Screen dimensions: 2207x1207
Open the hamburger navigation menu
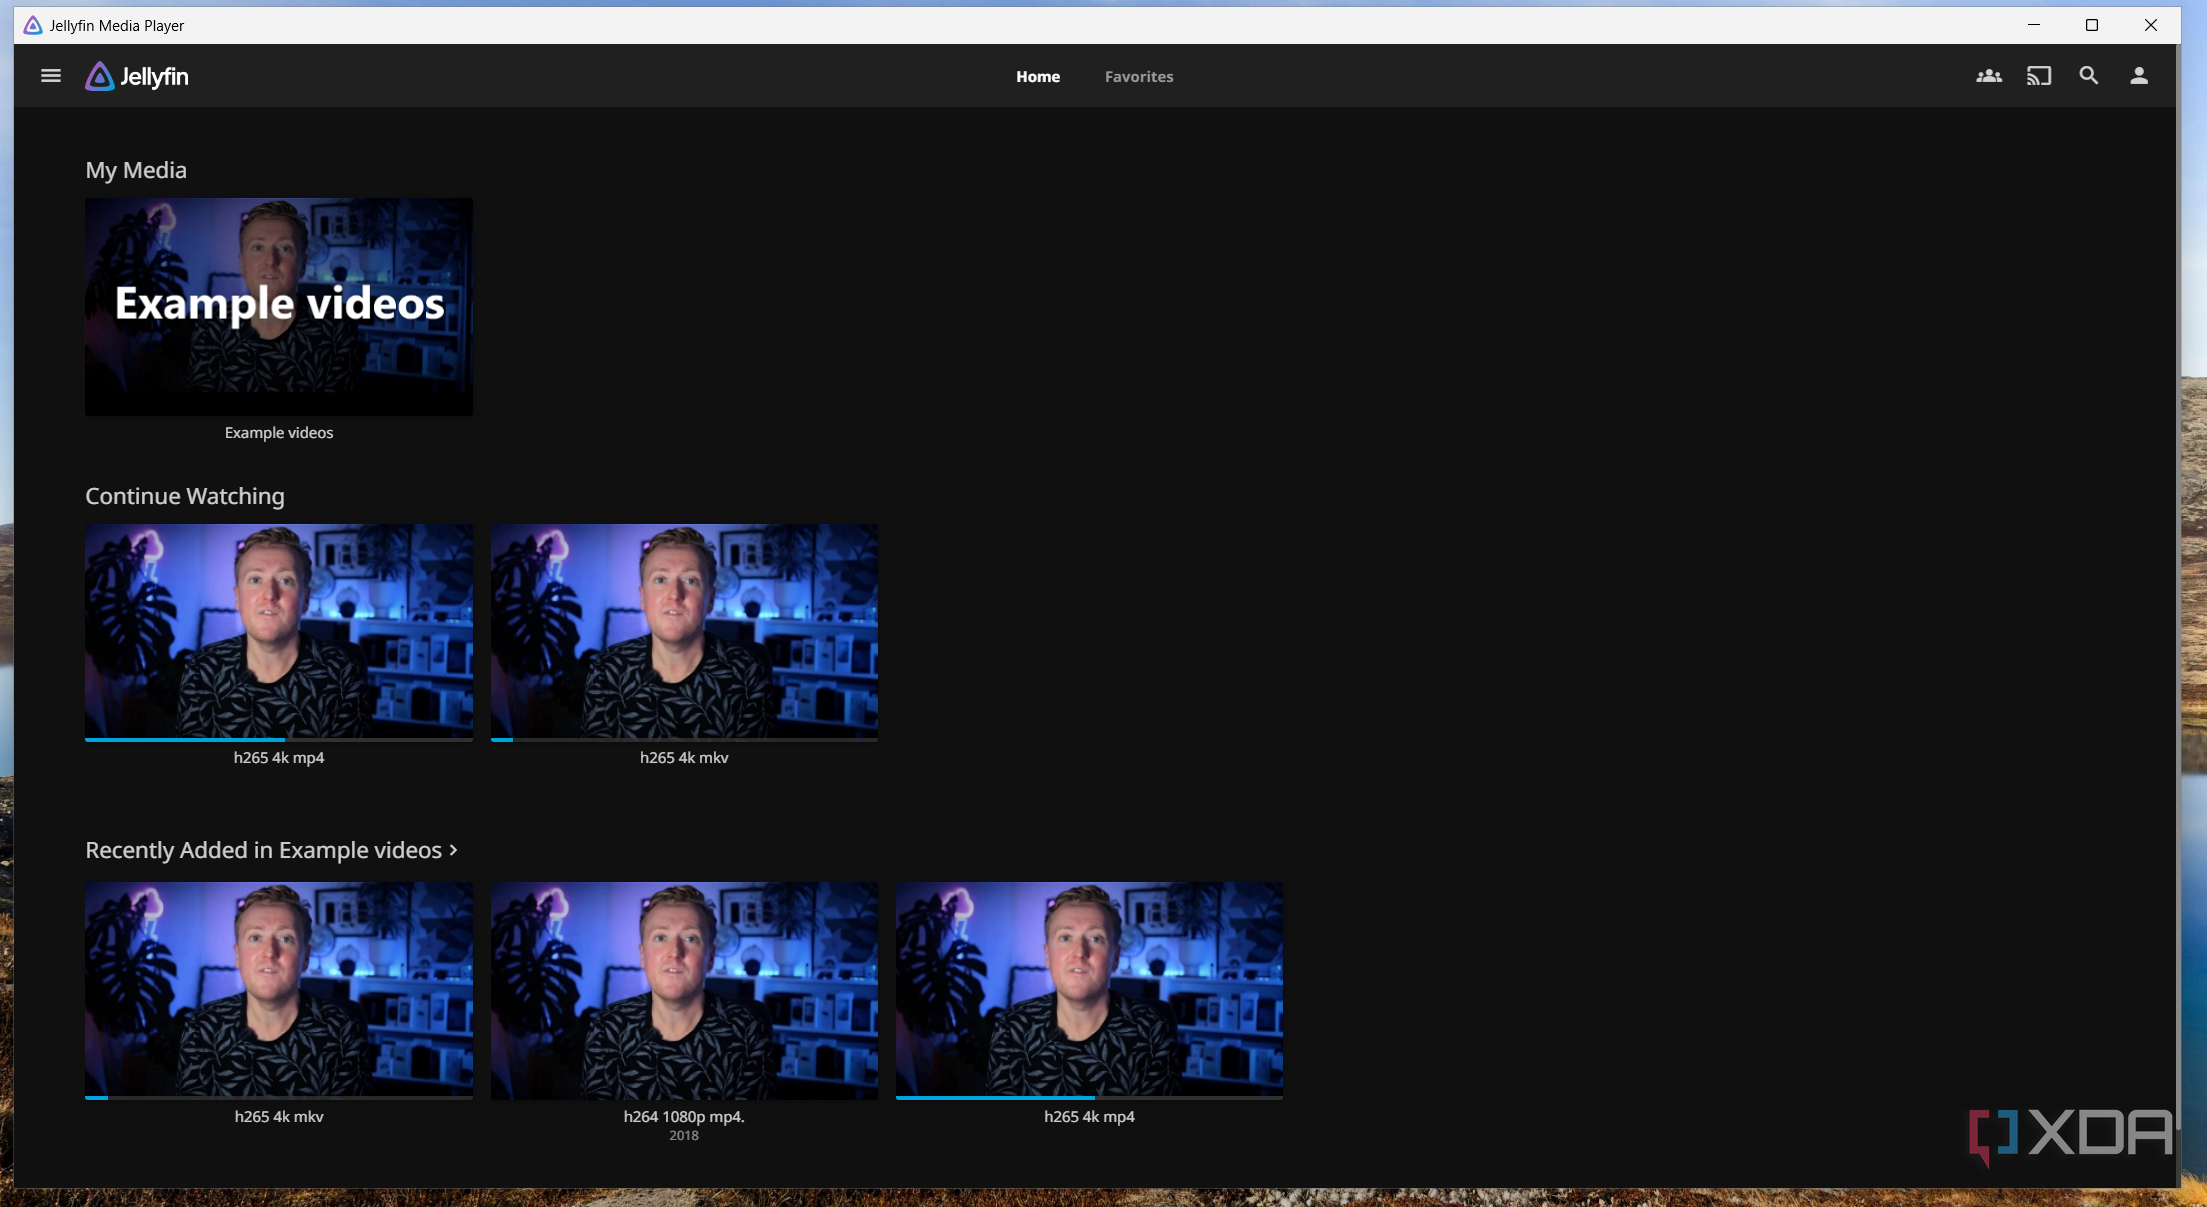point(51,76)
